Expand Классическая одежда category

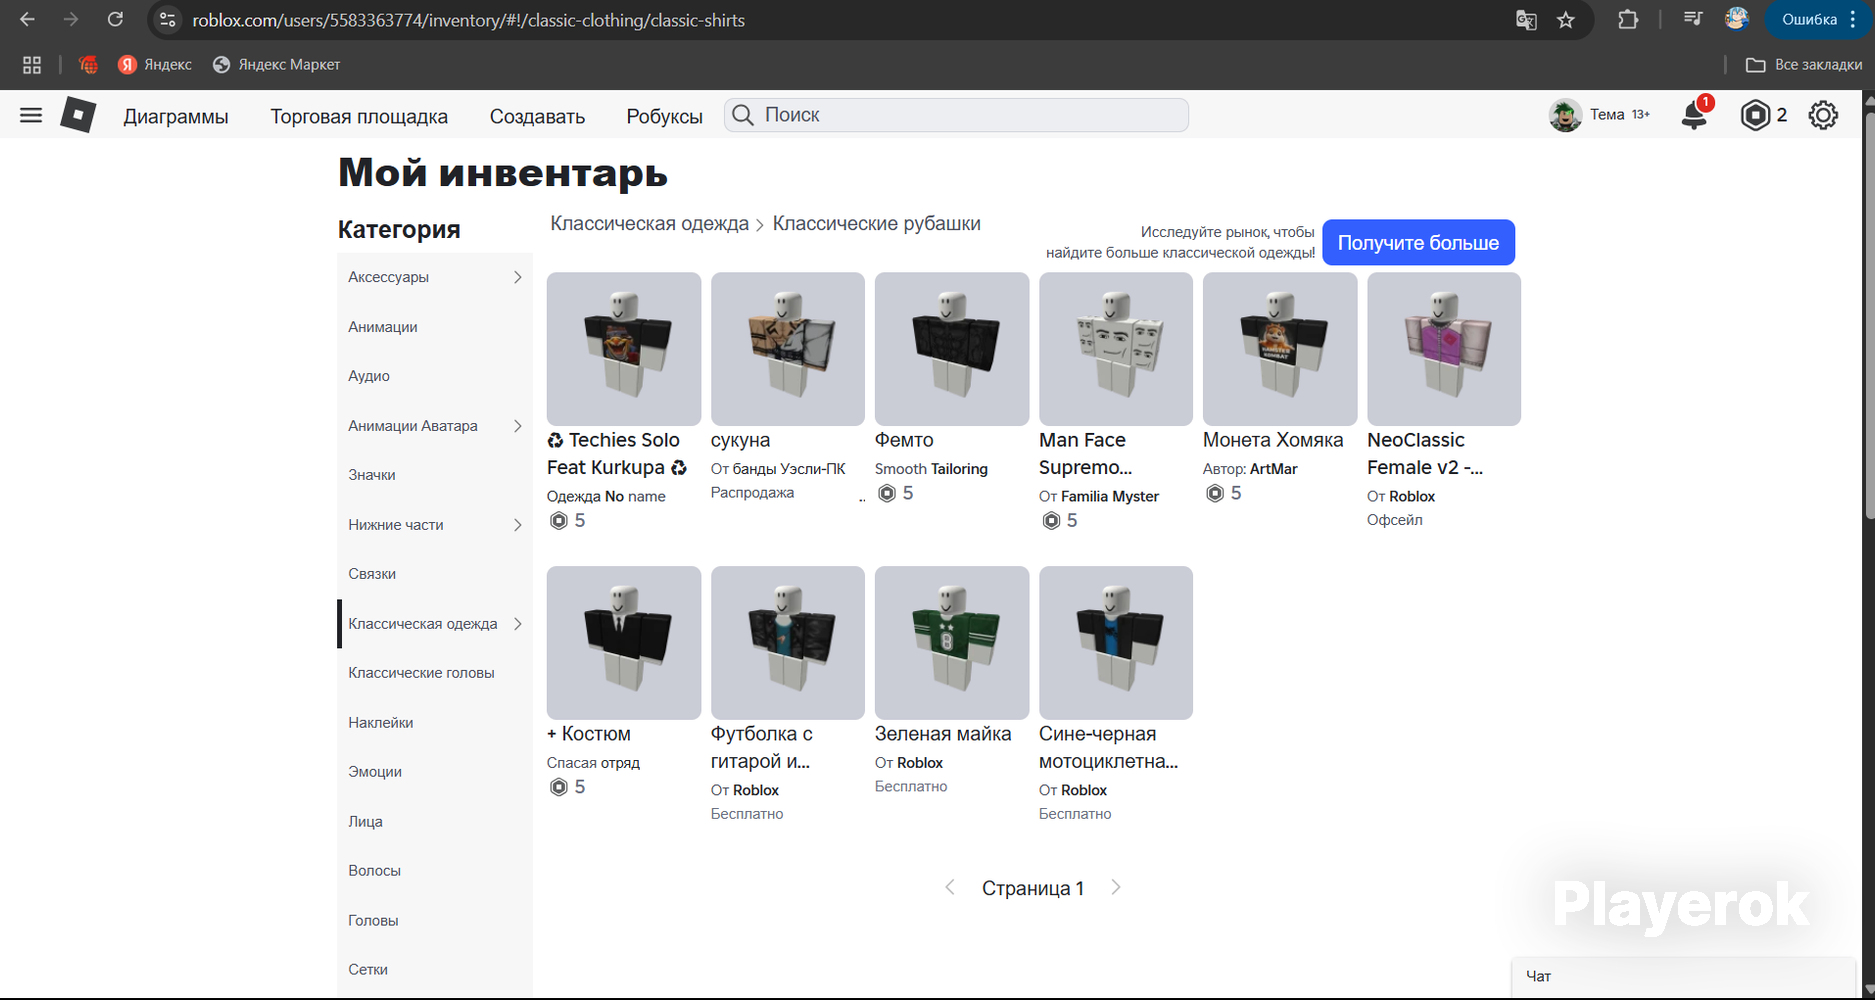(435, 624)
